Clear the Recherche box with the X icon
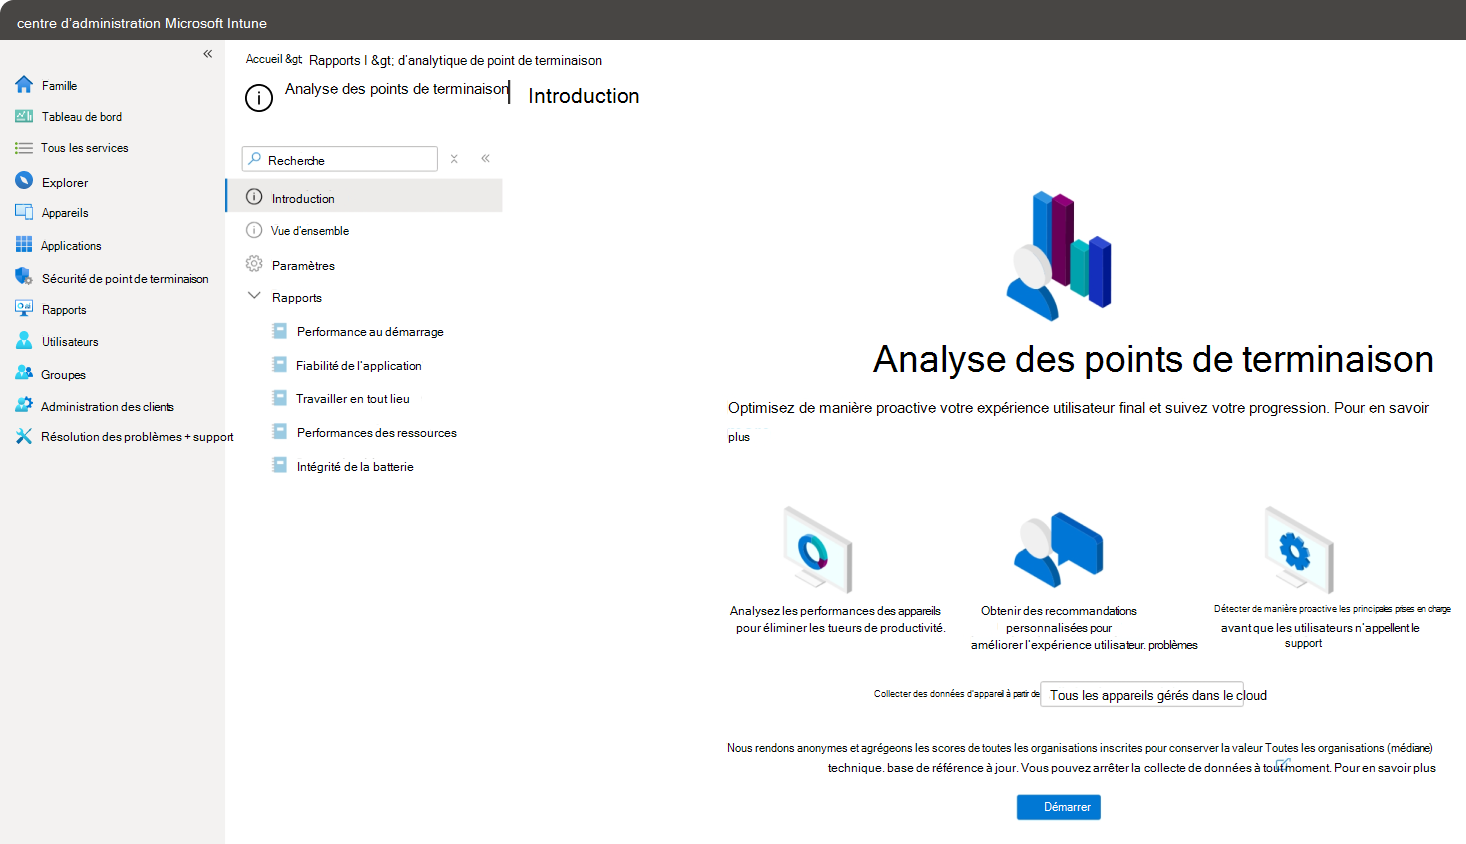This screenshot has width=1466, height=844. click(x=454, y=159)
